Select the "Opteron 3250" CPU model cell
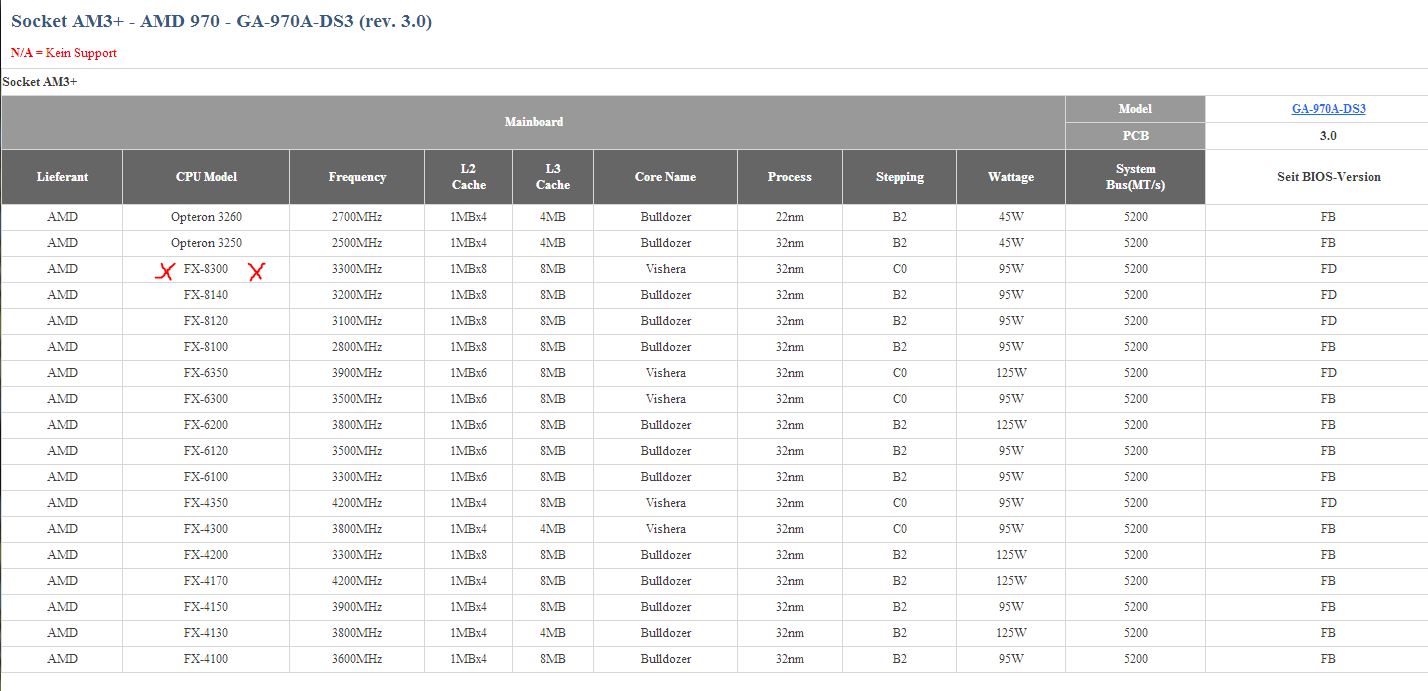Screen dimensions: 1428x691 [x=206, y=243]
